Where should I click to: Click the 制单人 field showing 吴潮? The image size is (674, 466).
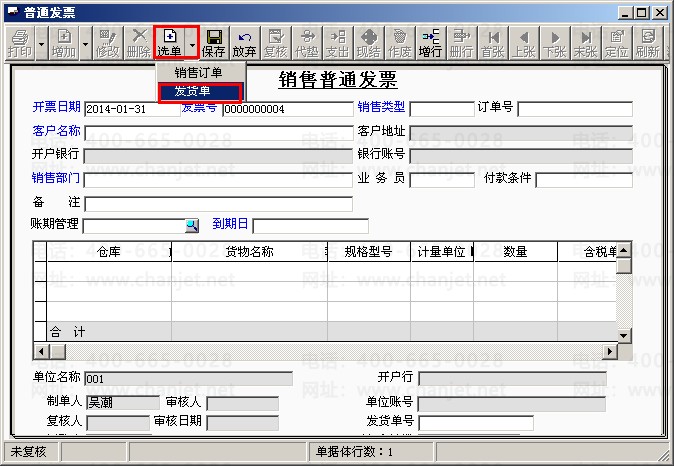point(123,403)
